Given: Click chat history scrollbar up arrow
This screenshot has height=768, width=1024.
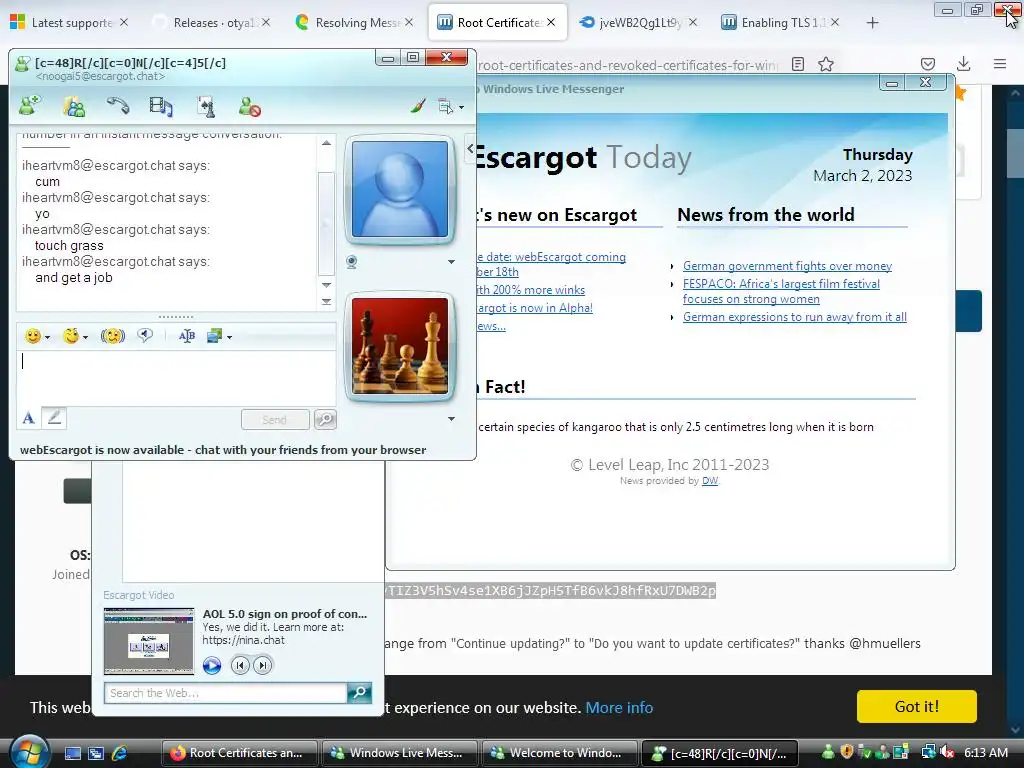Looking at the screenshot, I should pos(326,143).
